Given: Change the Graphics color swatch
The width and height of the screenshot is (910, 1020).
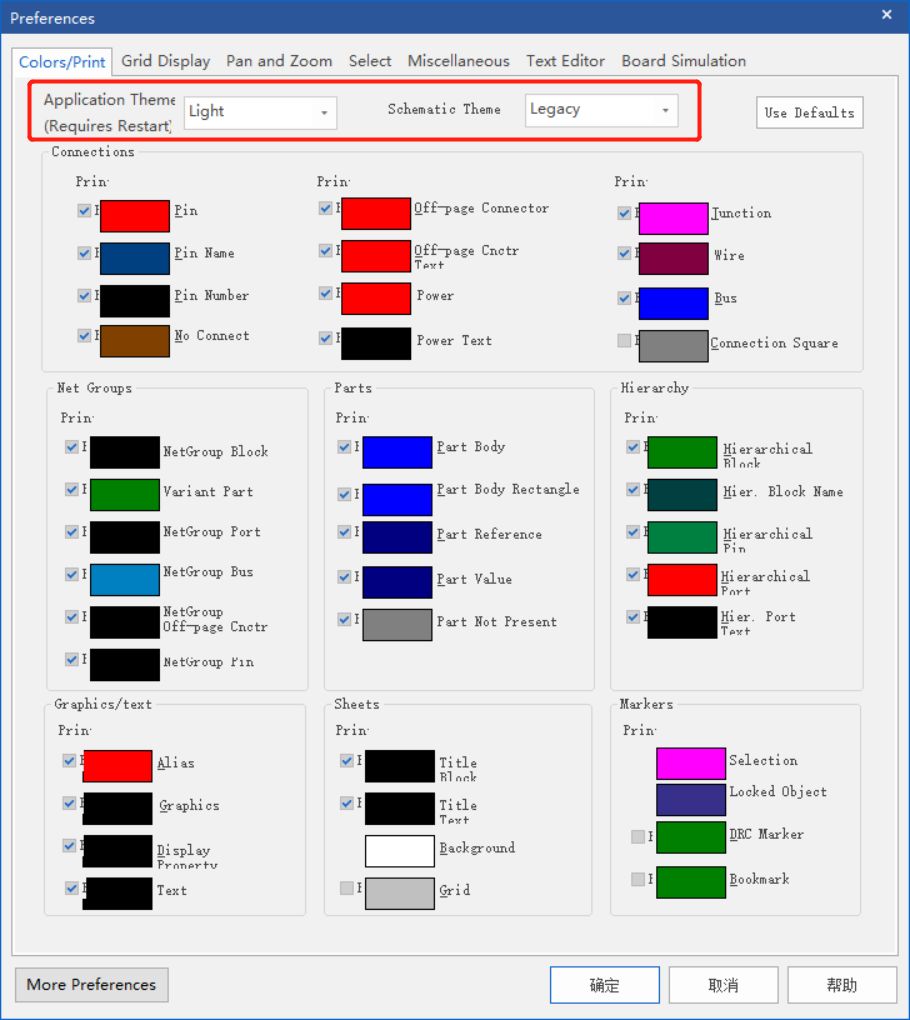Looking at the screenshot, I should (117, 809).
